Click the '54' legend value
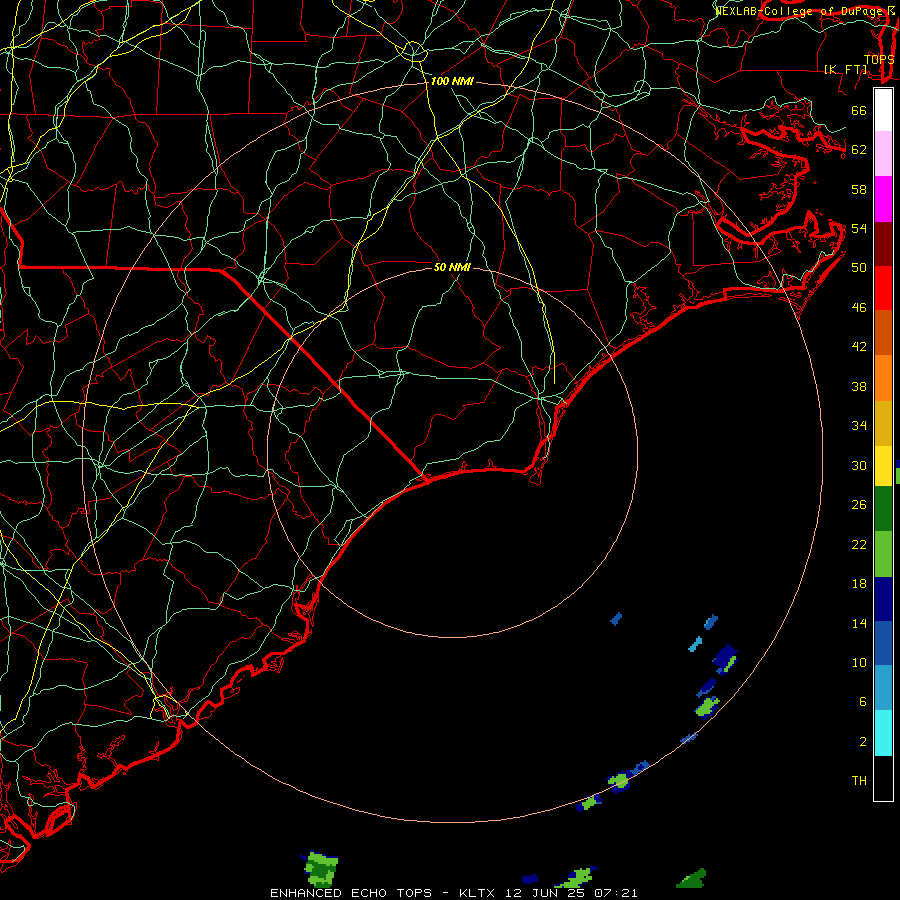Viewport: 900px width, 900px height. [x=859, y=228]
